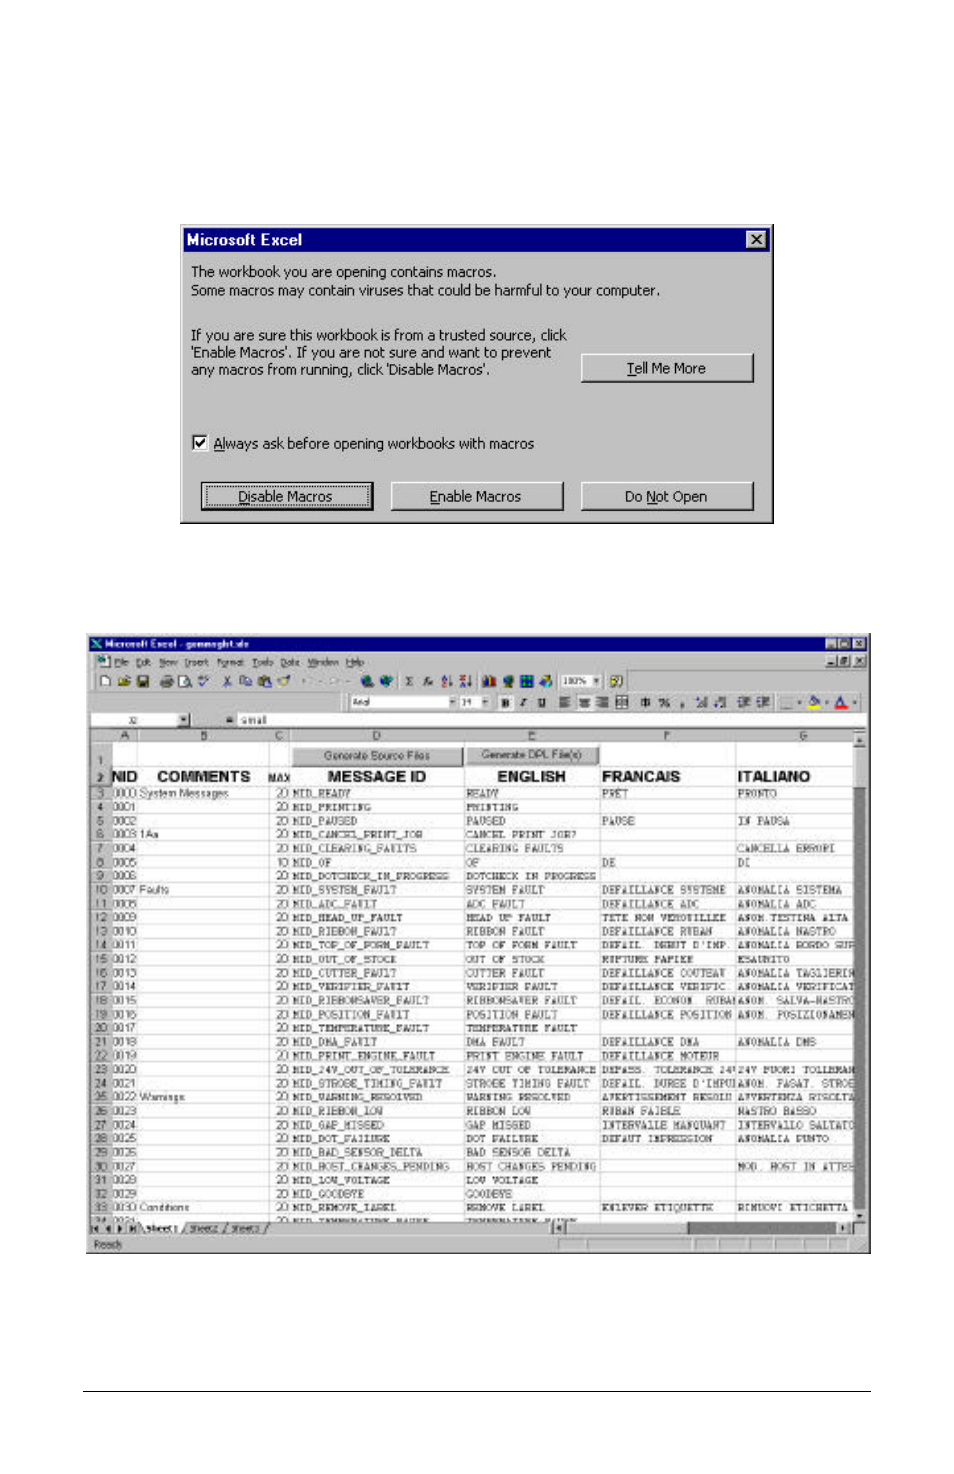954x1474 pixels.
Task: Sort ascending with the A-Z icon
Action: click(x=447, y=681)
